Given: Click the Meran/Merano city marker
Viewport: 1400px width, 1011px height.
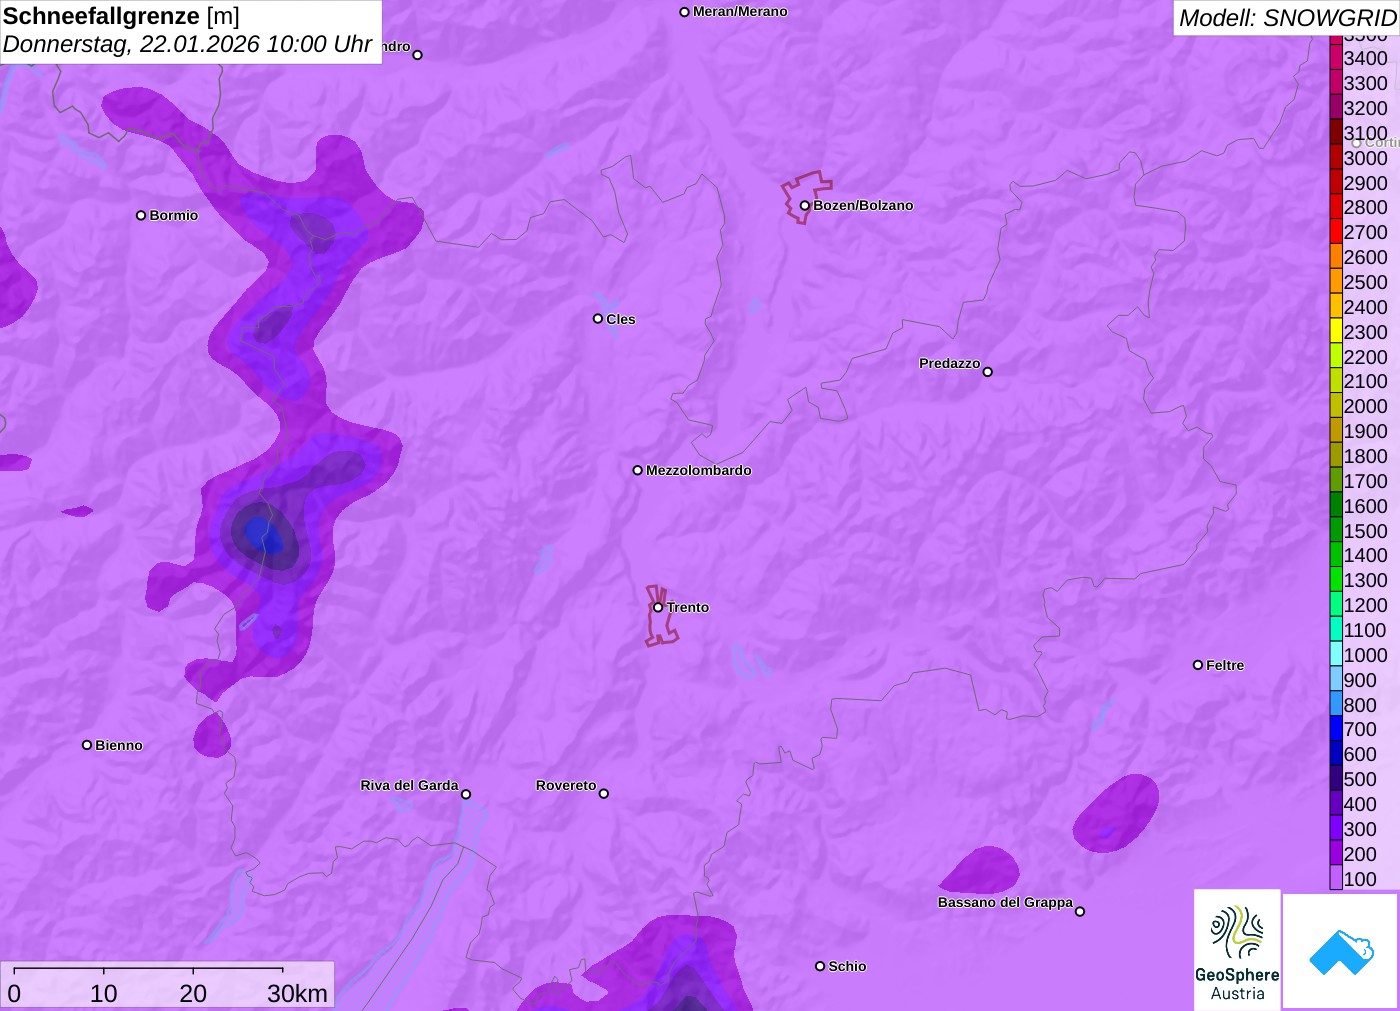Looking at the screenshot, I should coord(684,12).
